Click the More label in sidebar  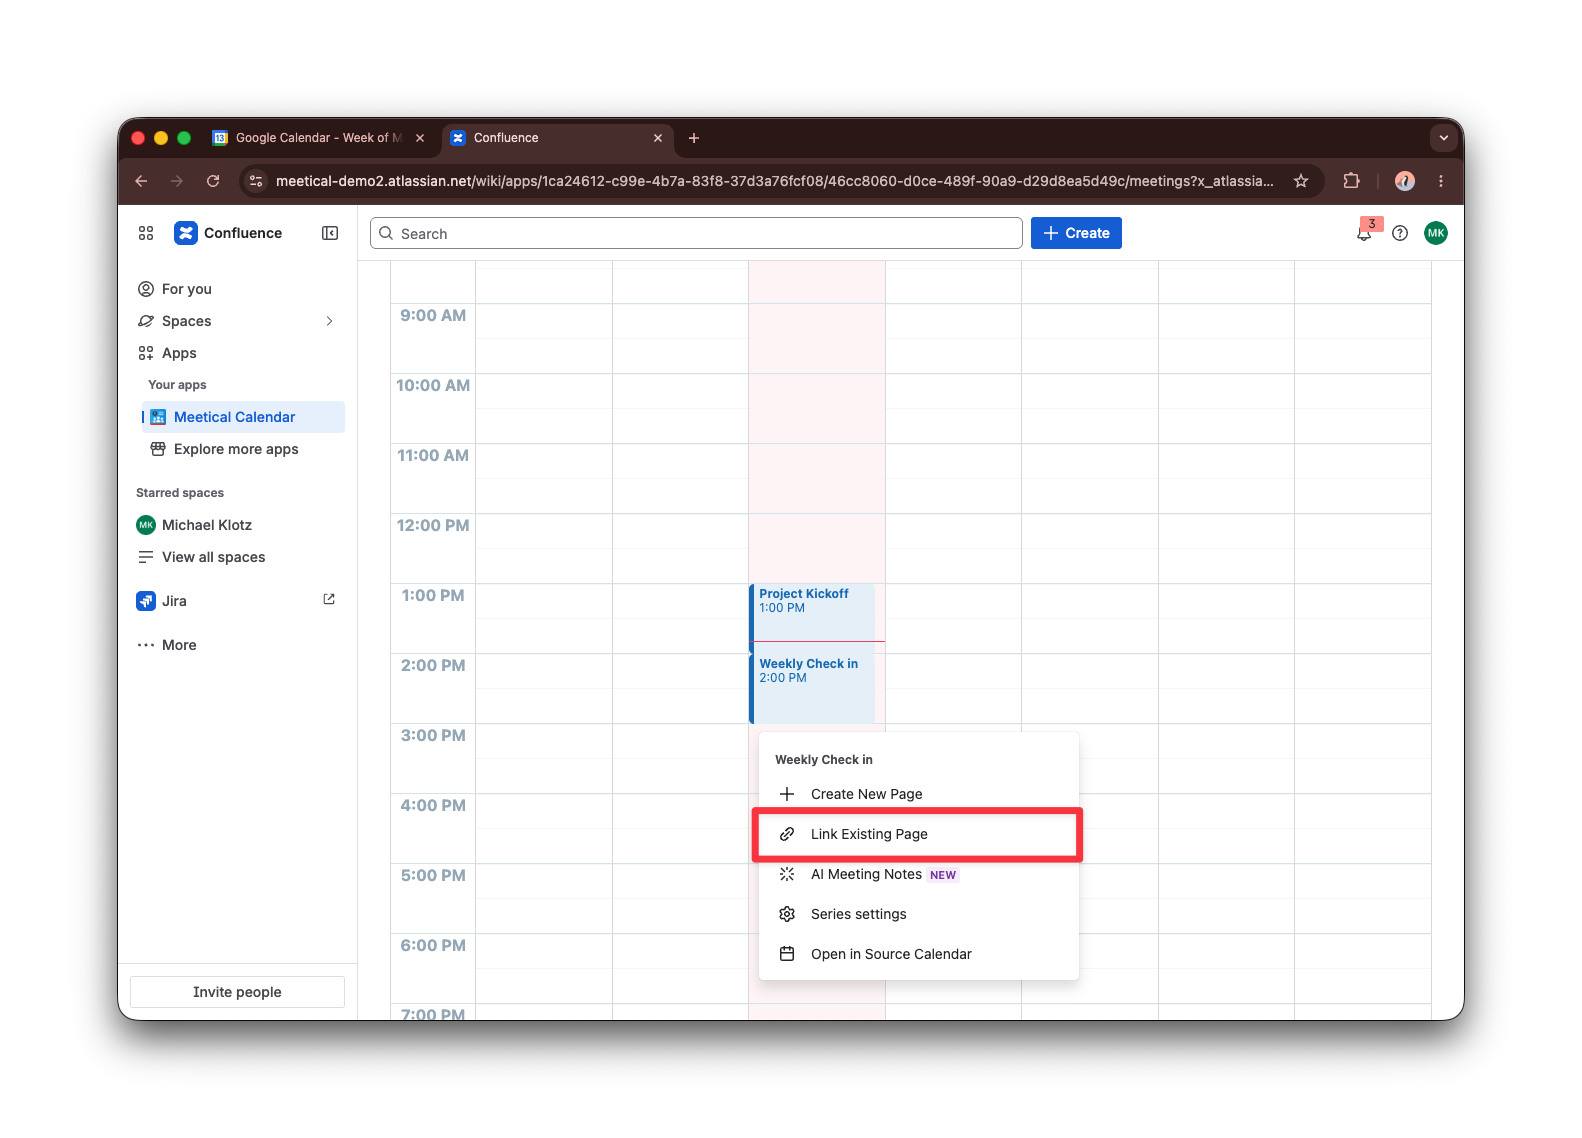(179, 645)
